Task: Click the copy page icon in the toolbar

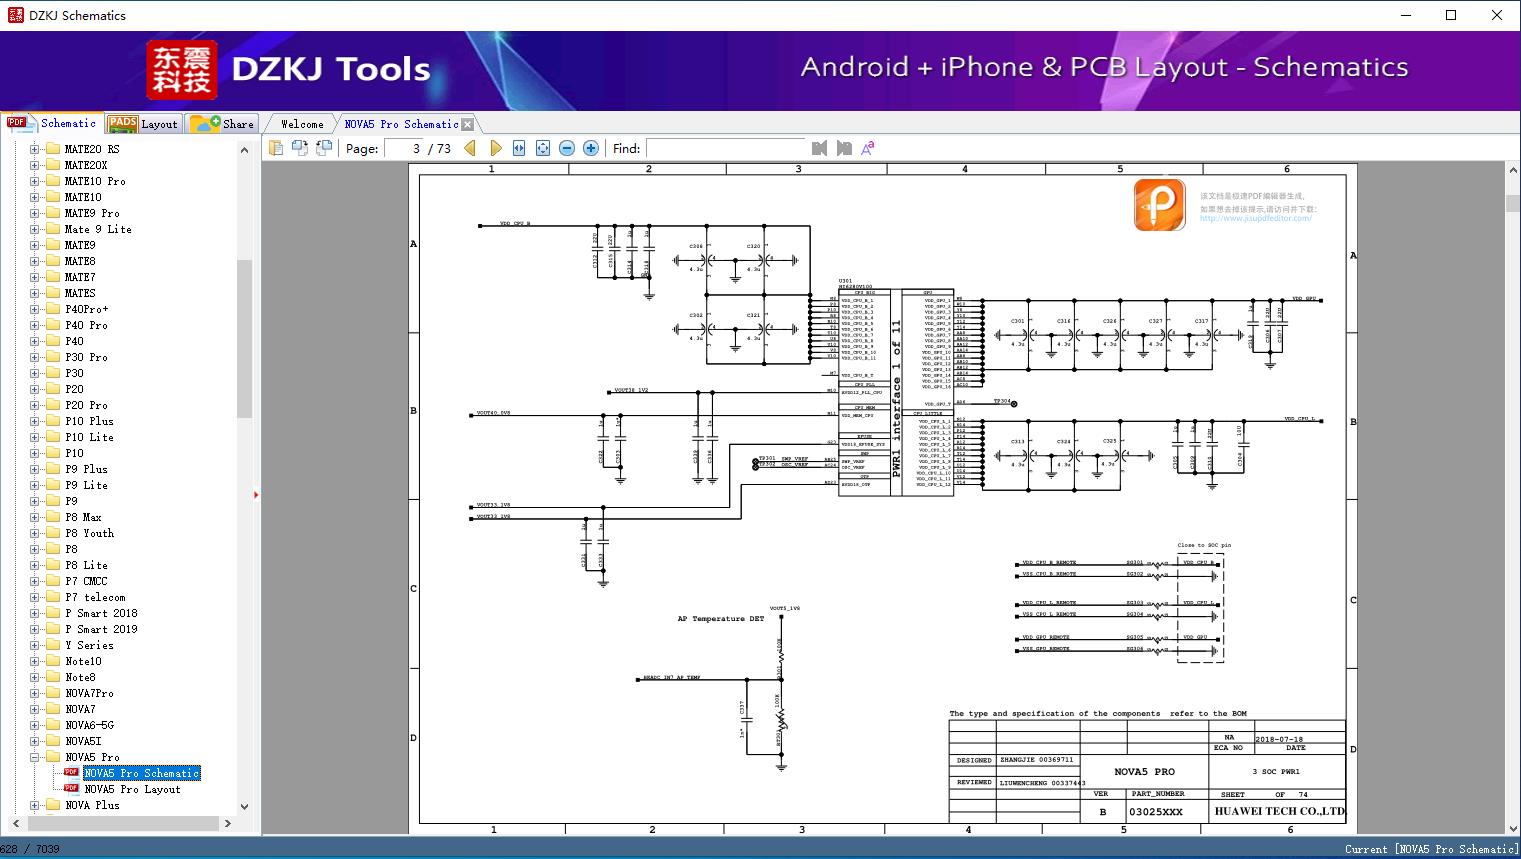Action: 276,148
